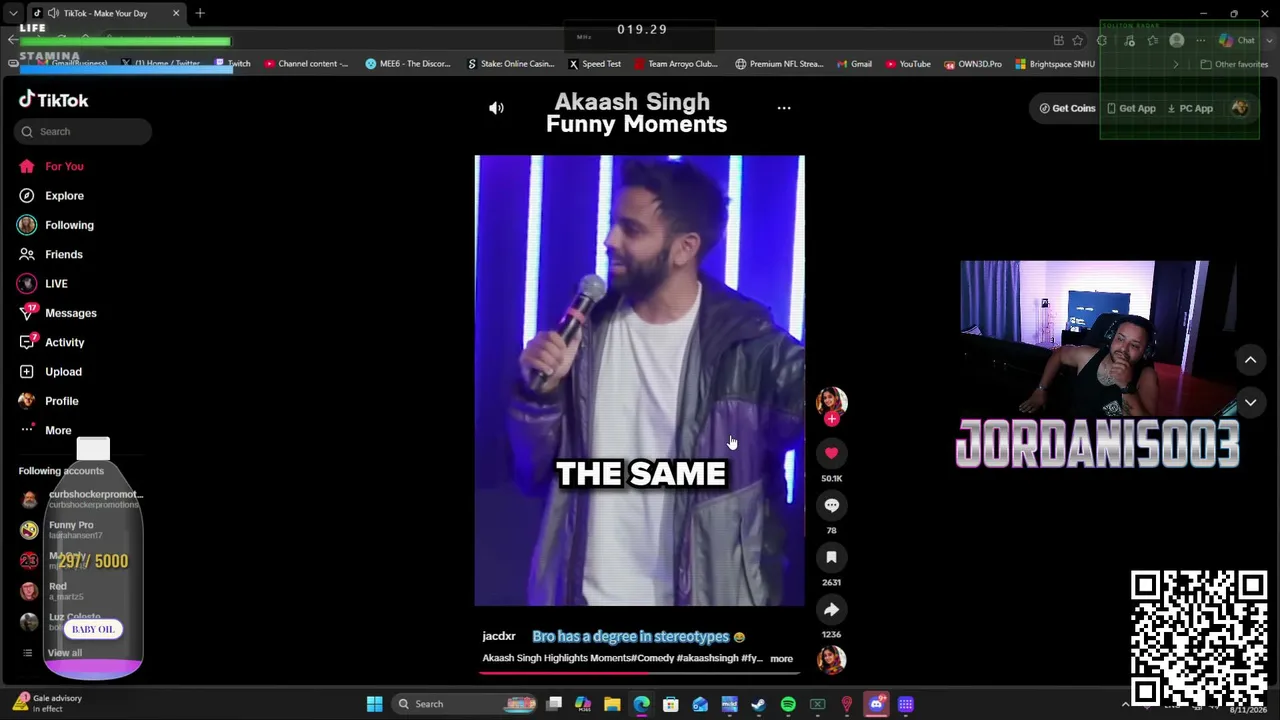1280x720 pixels.
Task: Open the Friends page
Action: pos(51,254)
